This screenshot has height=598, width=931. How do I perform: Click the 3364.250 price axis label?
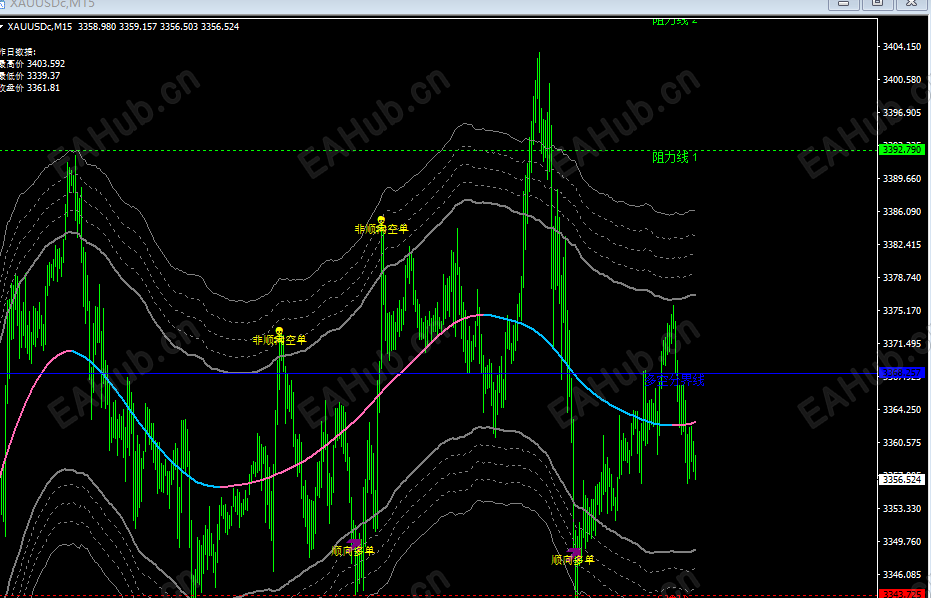coord(902,410)
